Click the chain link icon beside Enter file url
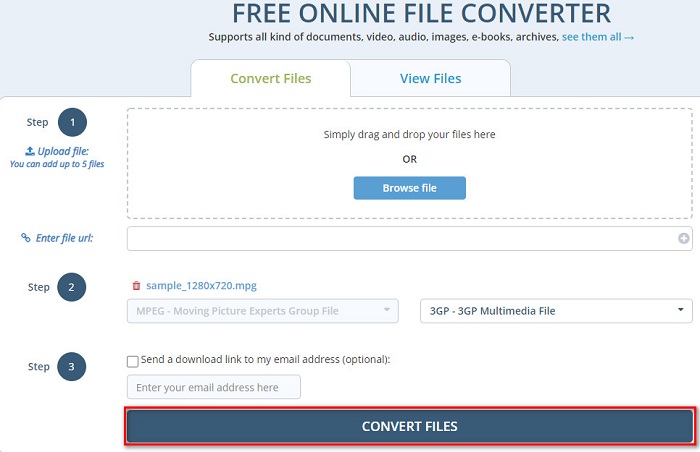 pyautogui.click(x=26, y=238)
